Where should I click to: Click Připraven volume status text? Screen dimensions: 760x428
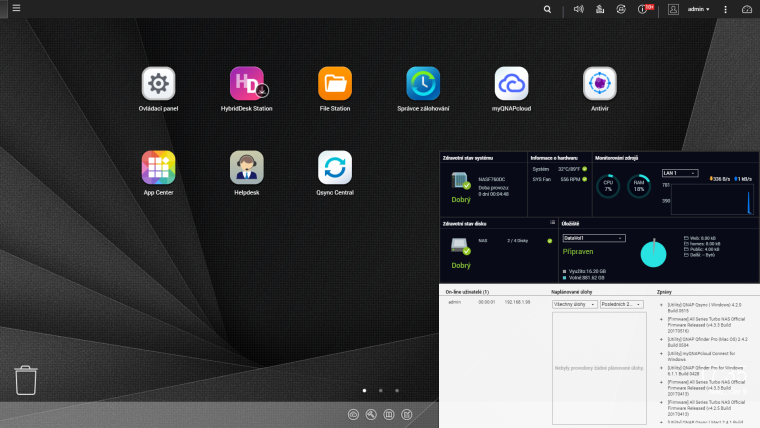578,252
